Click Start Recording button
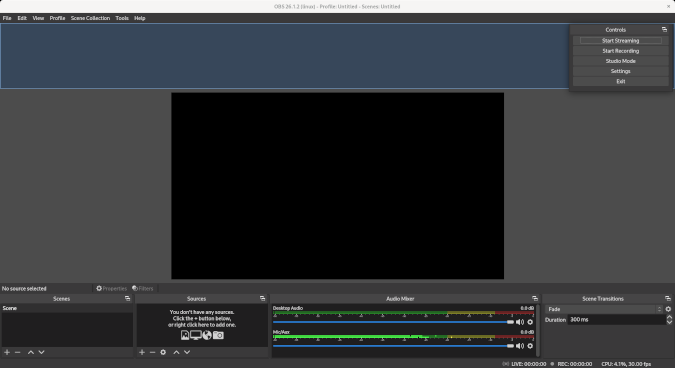The image size is (675, 368). tap(620, 51)
